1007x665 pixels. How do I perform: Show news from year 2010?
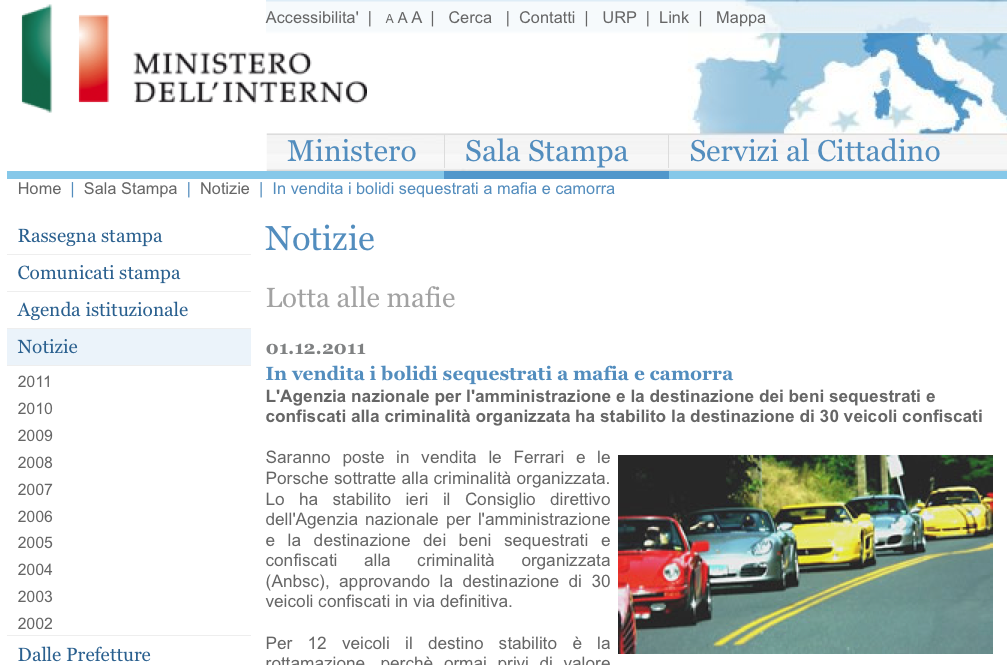(x=35, y=409)
